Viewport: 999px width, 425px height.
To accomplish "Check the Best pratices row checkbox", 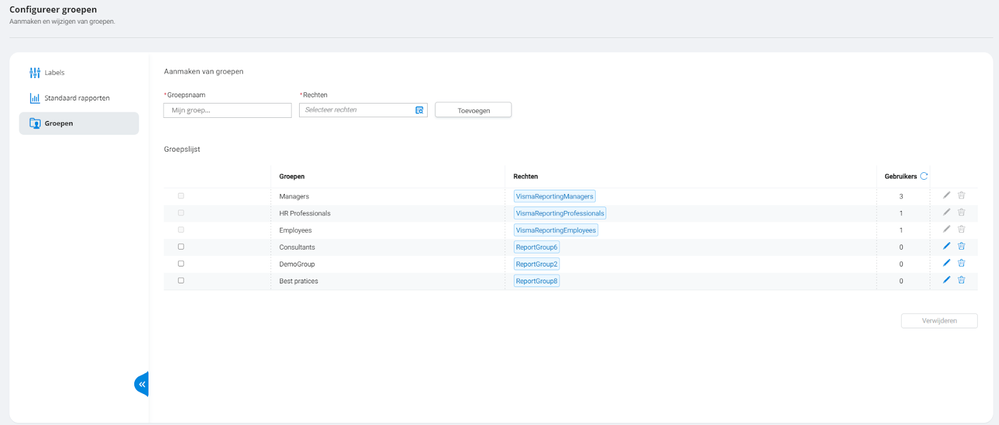I will (x=181, y=280).
